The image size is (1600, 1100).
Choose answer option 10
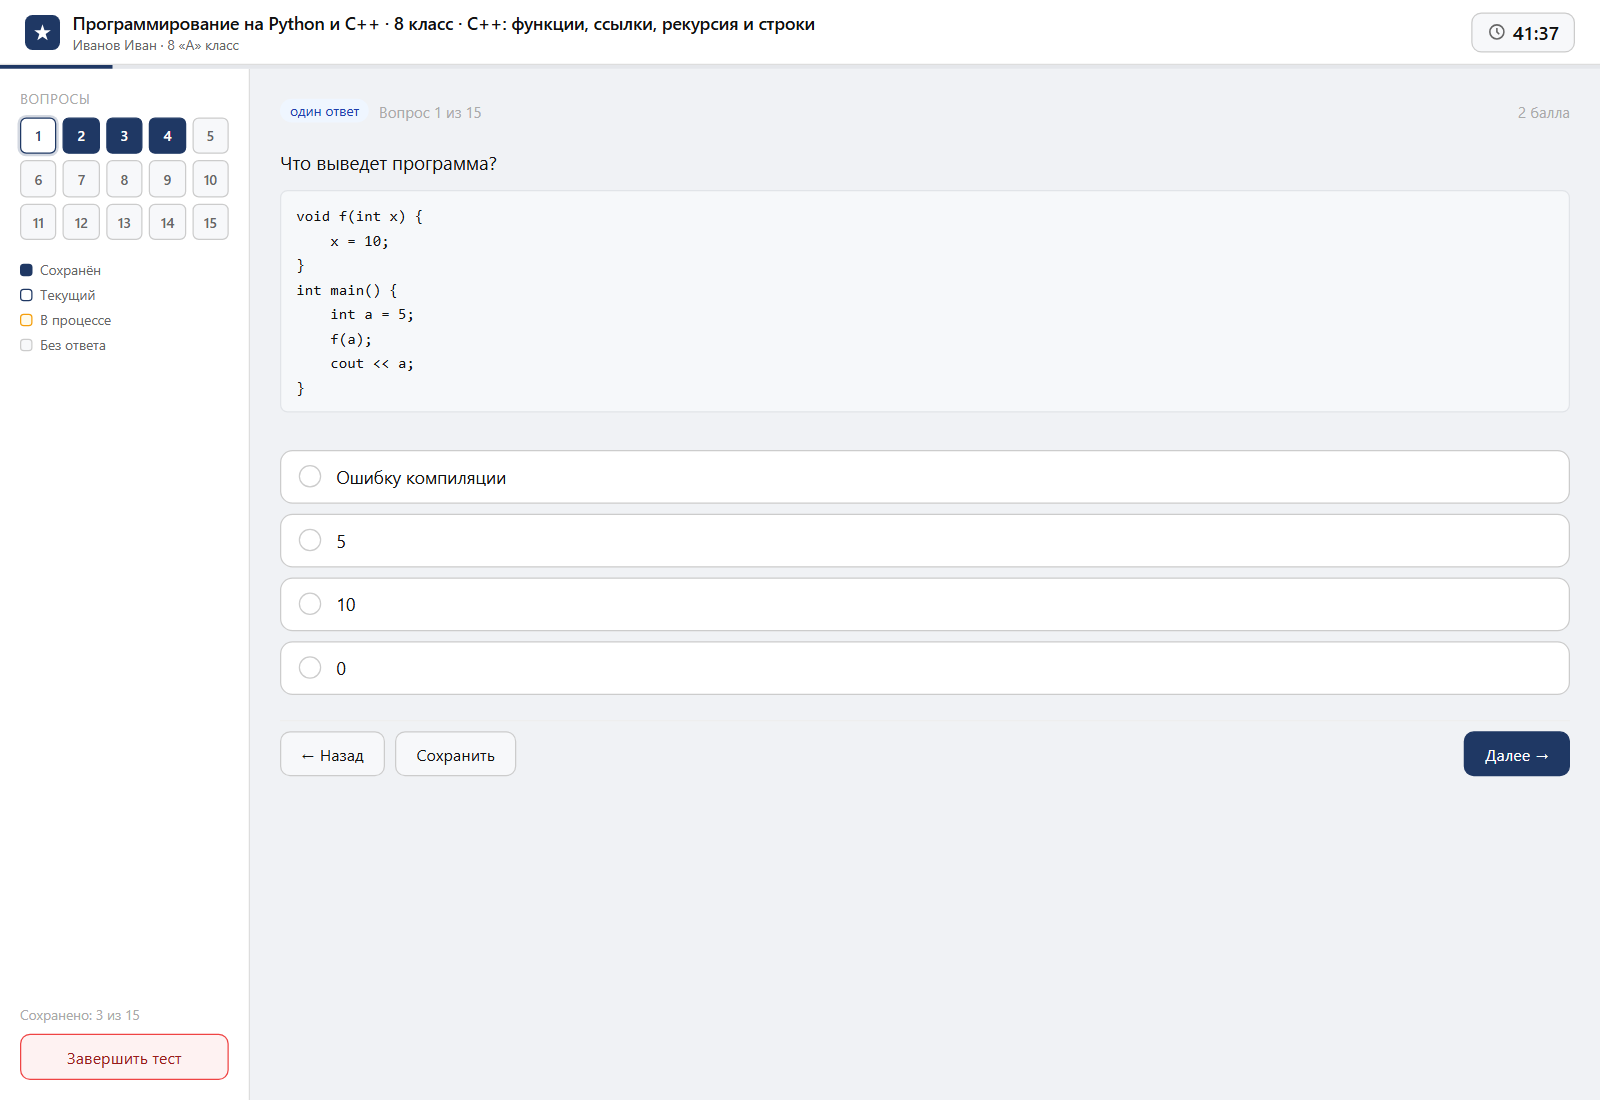tap(924, 604)
